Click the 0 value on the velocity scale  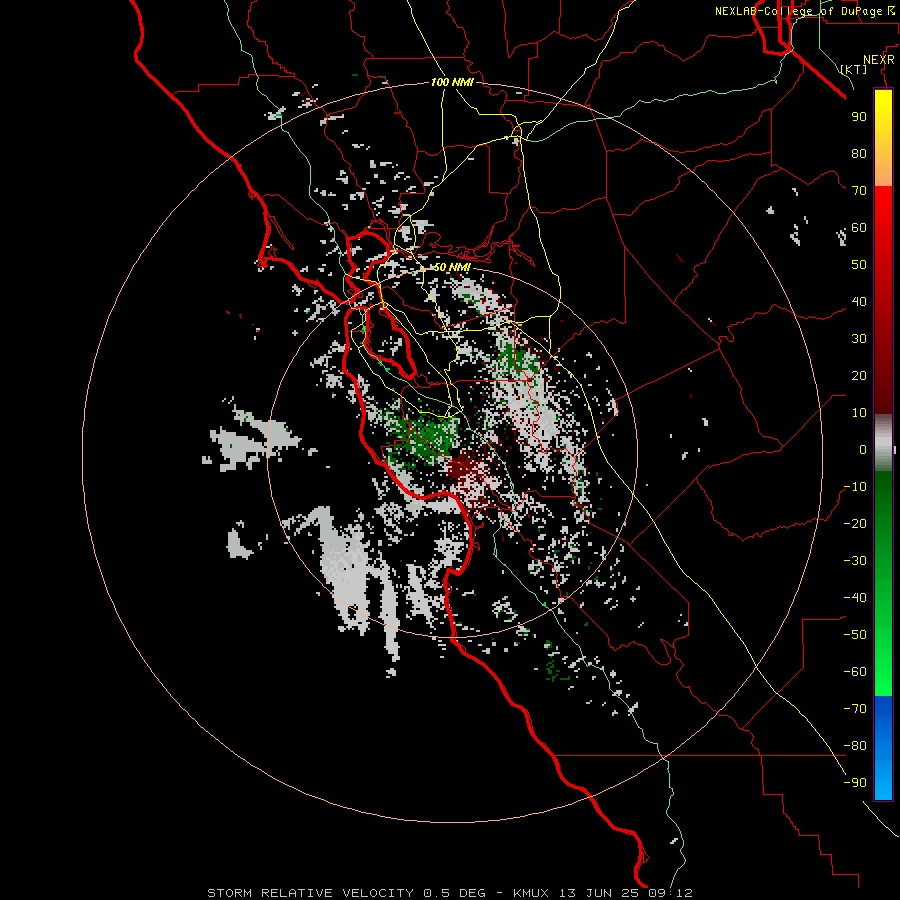point(863,449)
